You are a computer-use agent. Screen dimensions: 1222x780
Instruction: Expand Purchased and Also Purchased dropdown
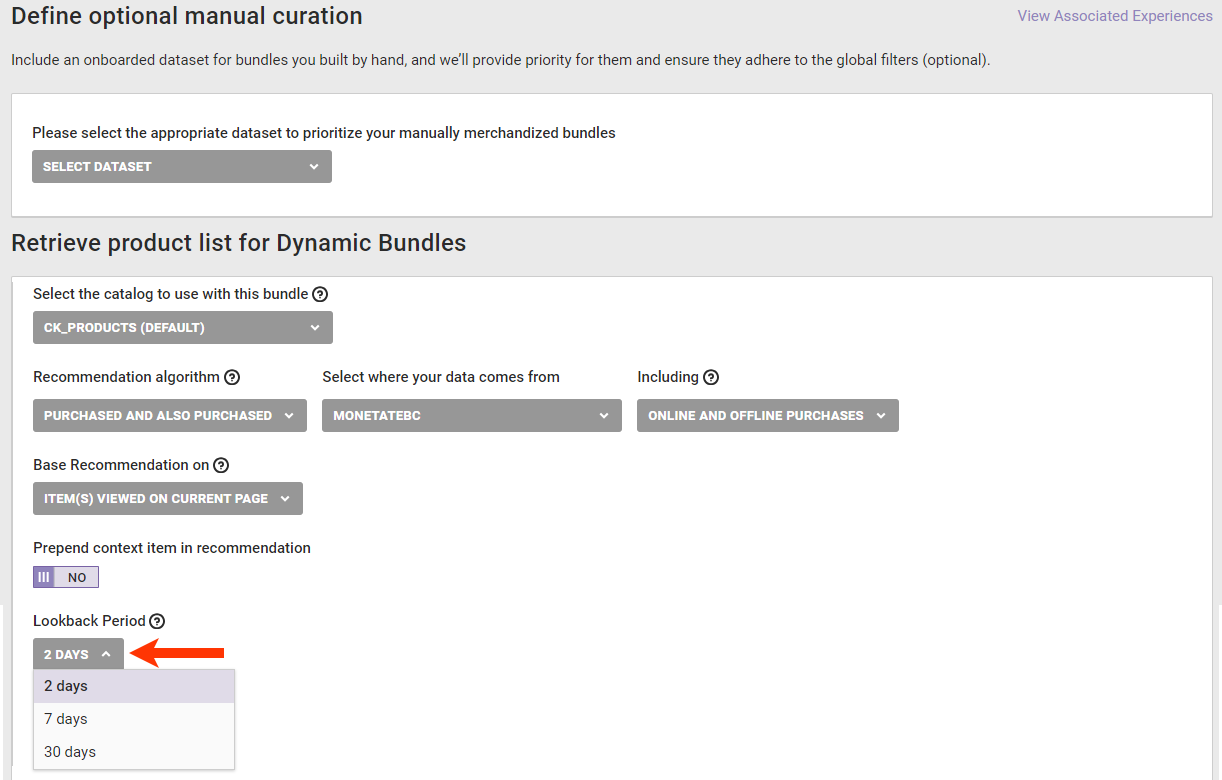pos(169,416)
